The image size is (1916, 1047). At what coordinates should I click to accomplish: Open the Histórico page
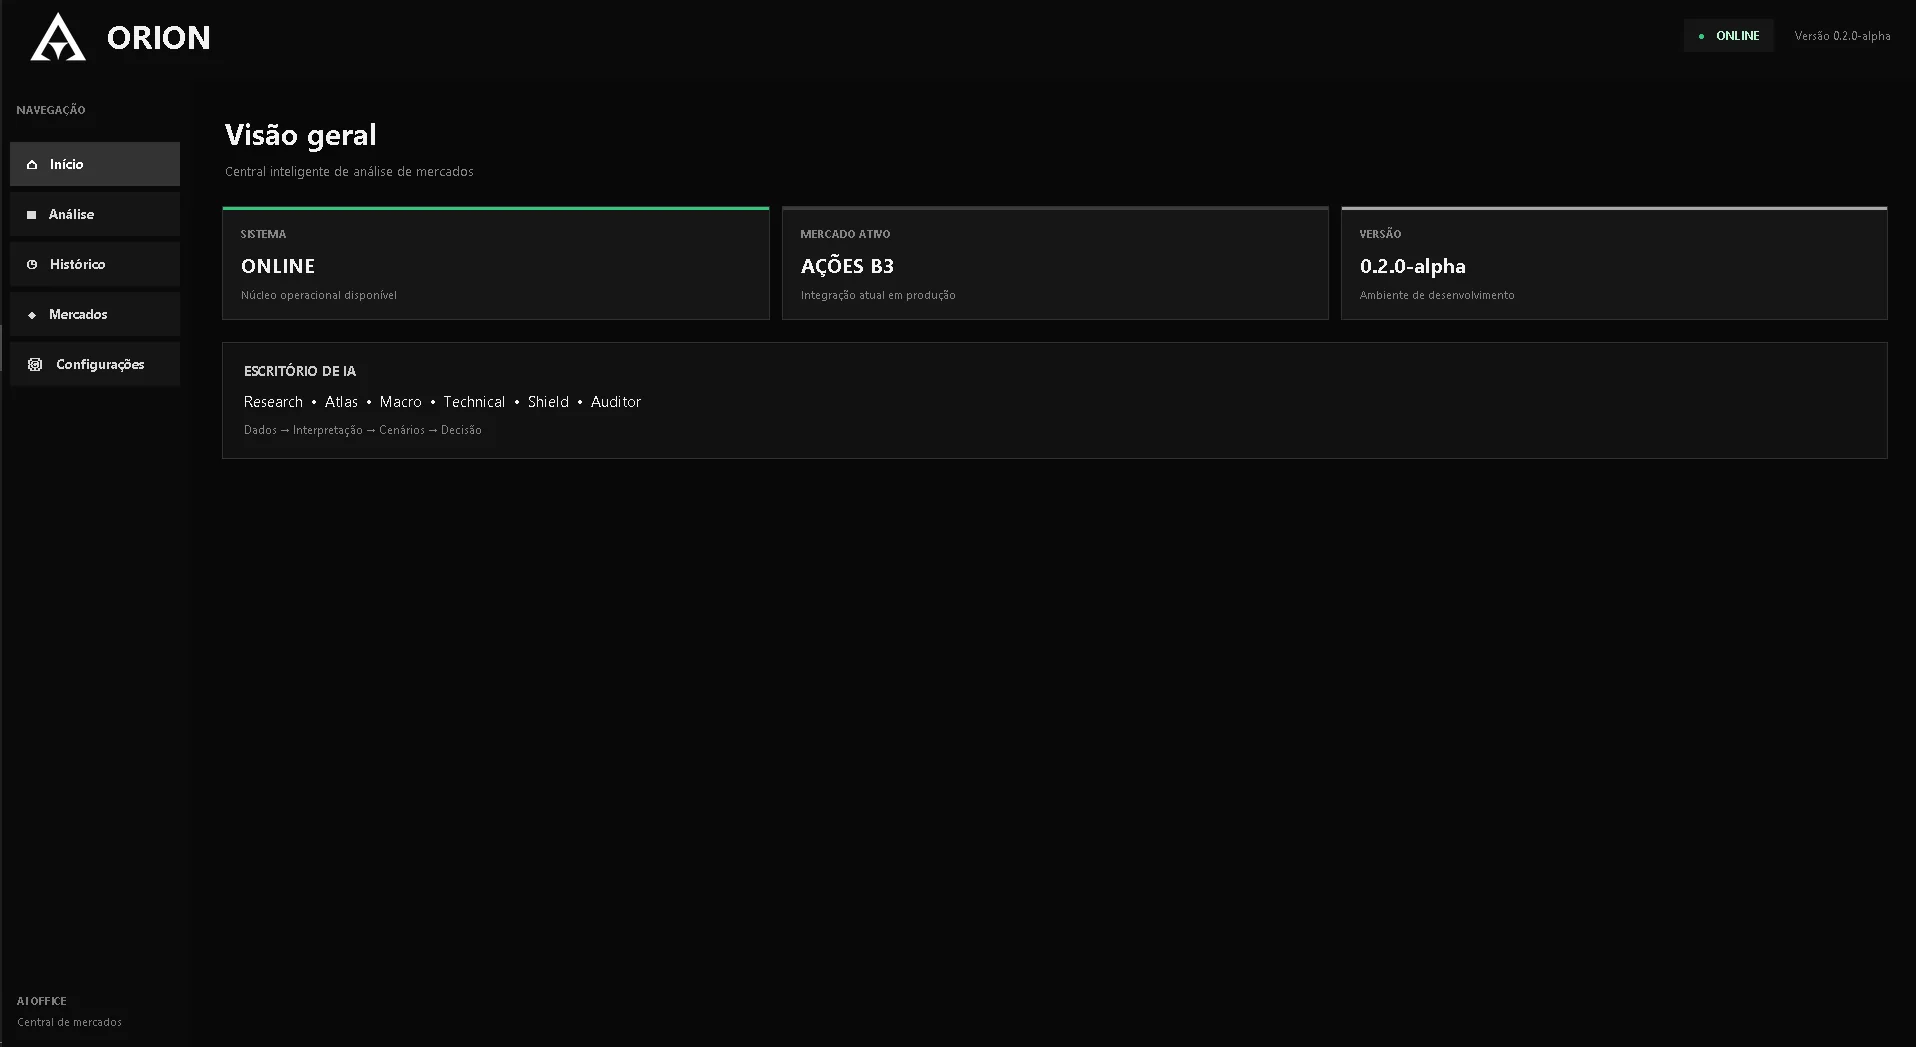click(x=95, y=264)
